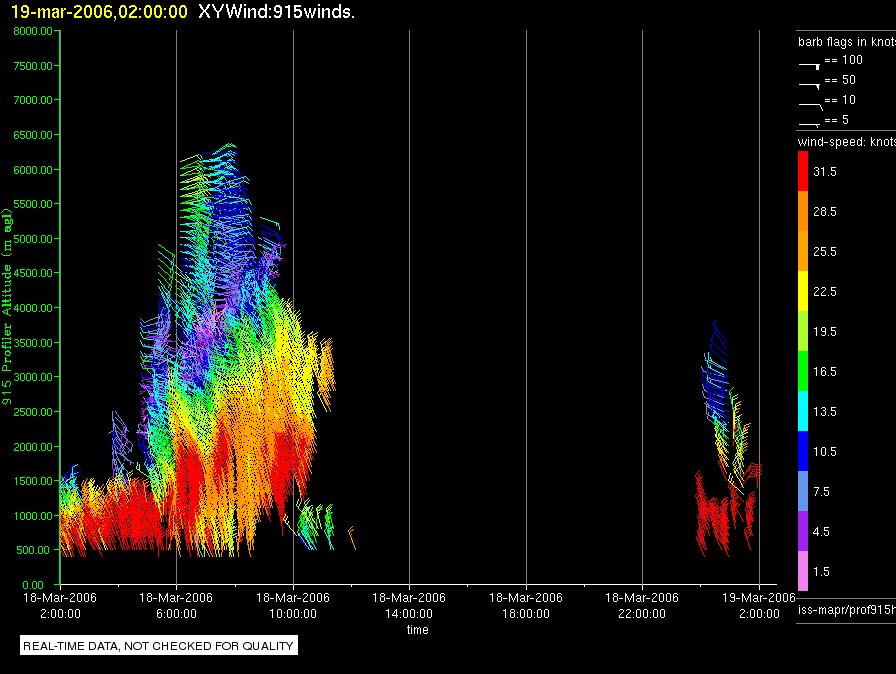Click the 10-knot barb flag symbol
Viewport: 896px width, 674px height.
810,106
